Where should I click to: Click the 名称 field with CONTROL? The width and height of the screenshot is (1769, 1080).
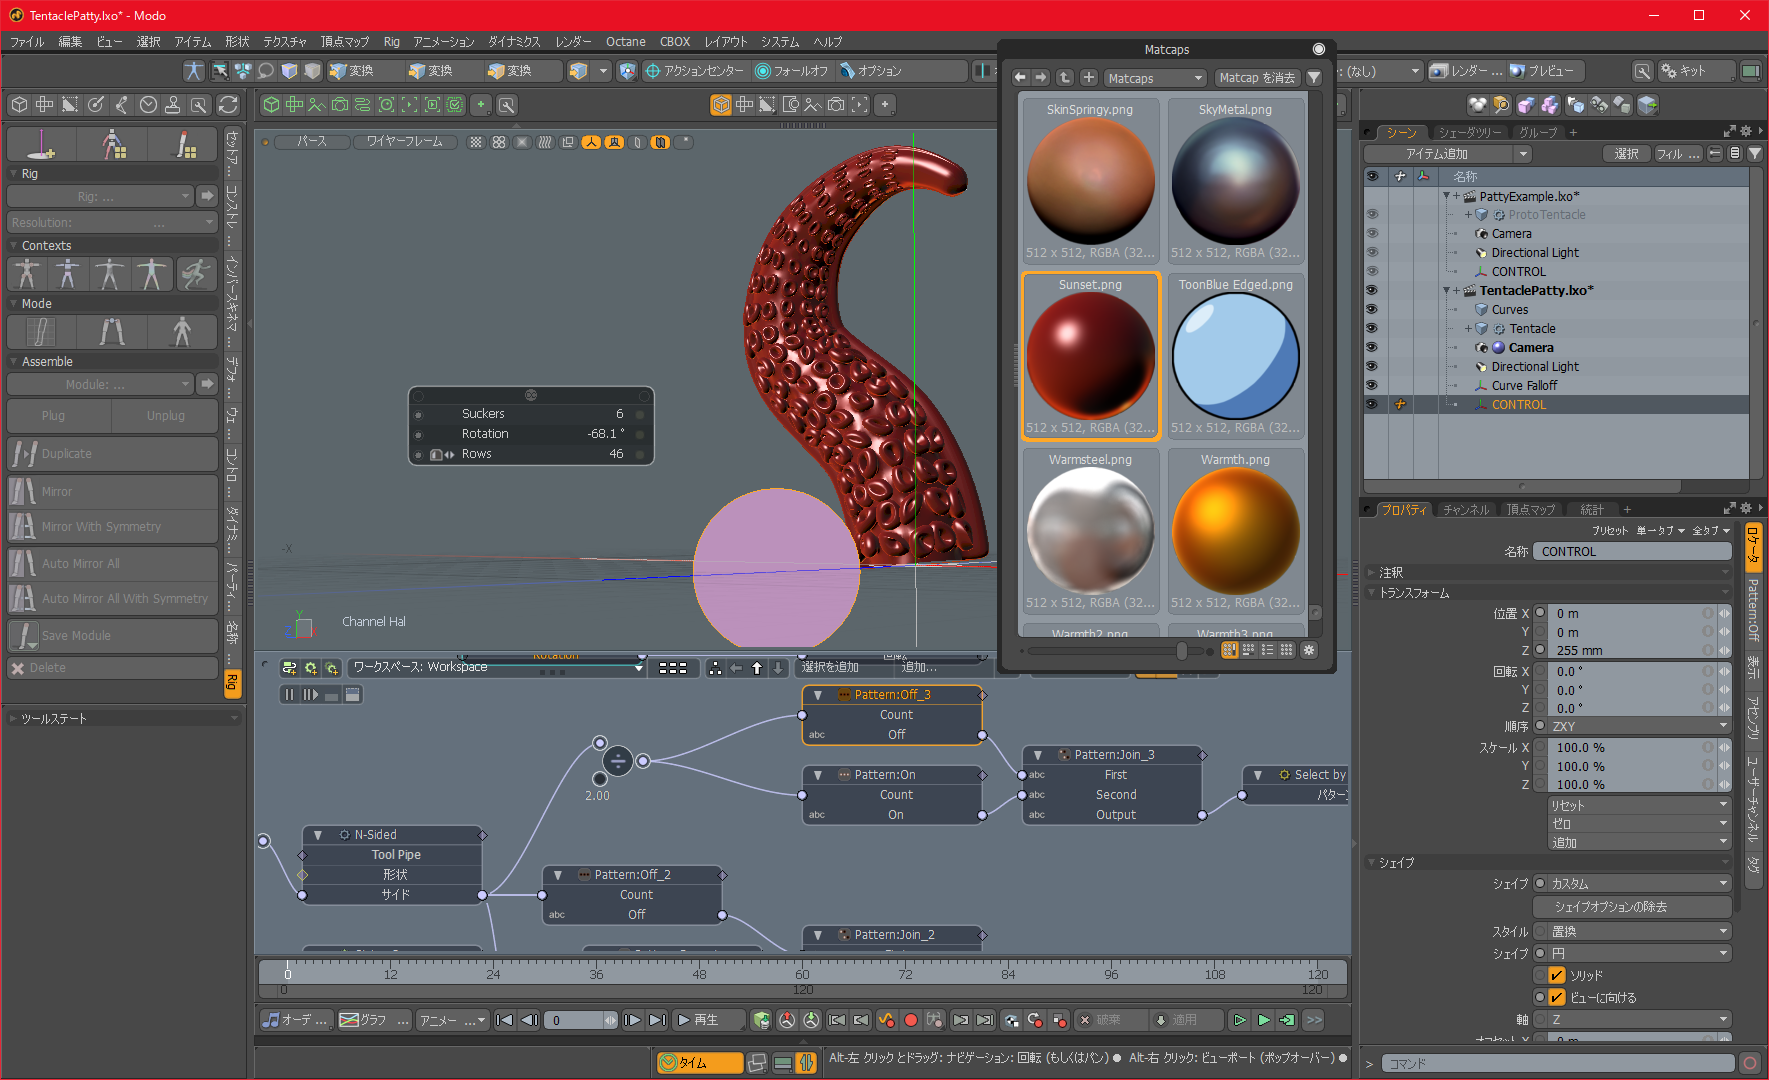[x=1633, y=552]
